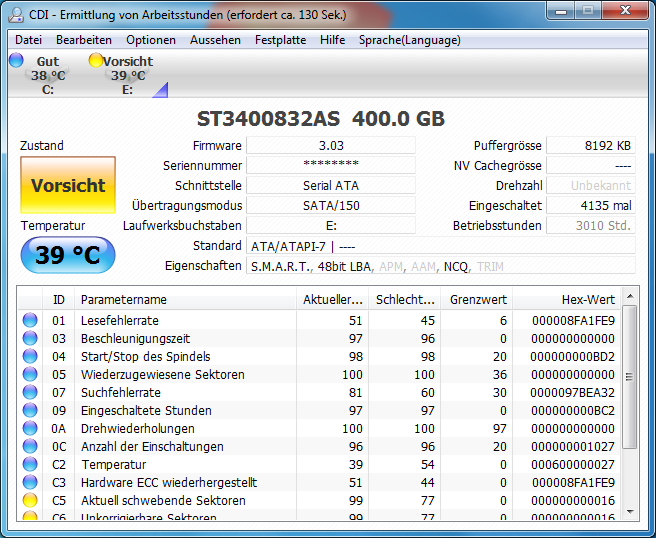Screen dimensions: 656x538
Task: Click the Eingeschaltet 4135 mal field
Action: 591,205
